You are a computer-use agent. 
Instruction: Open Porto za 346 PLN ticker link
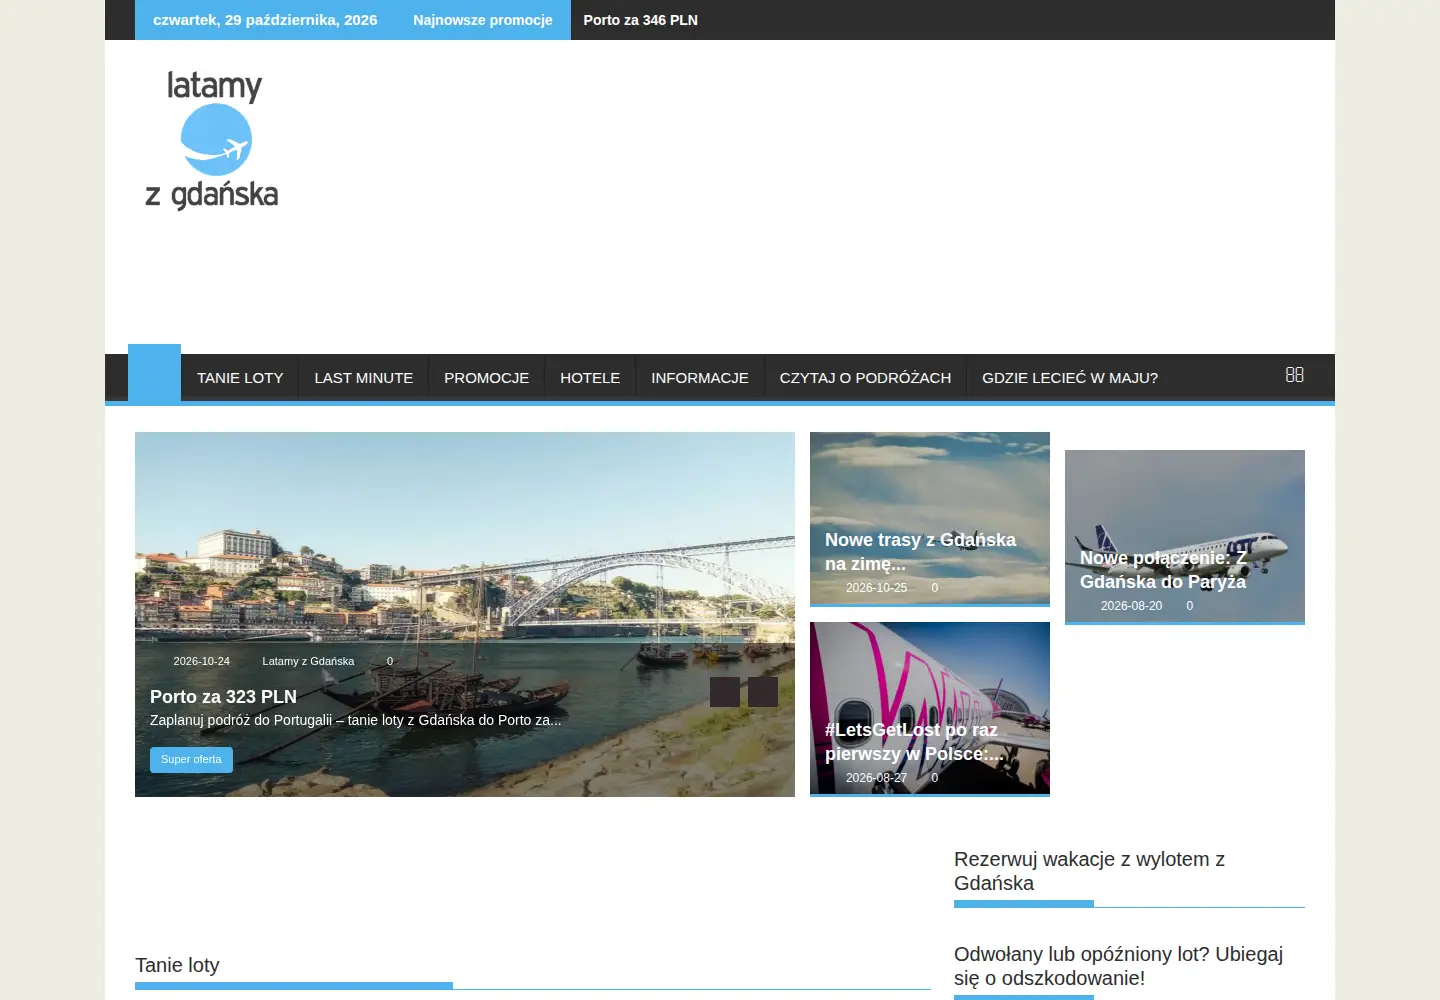click(641, 20)
